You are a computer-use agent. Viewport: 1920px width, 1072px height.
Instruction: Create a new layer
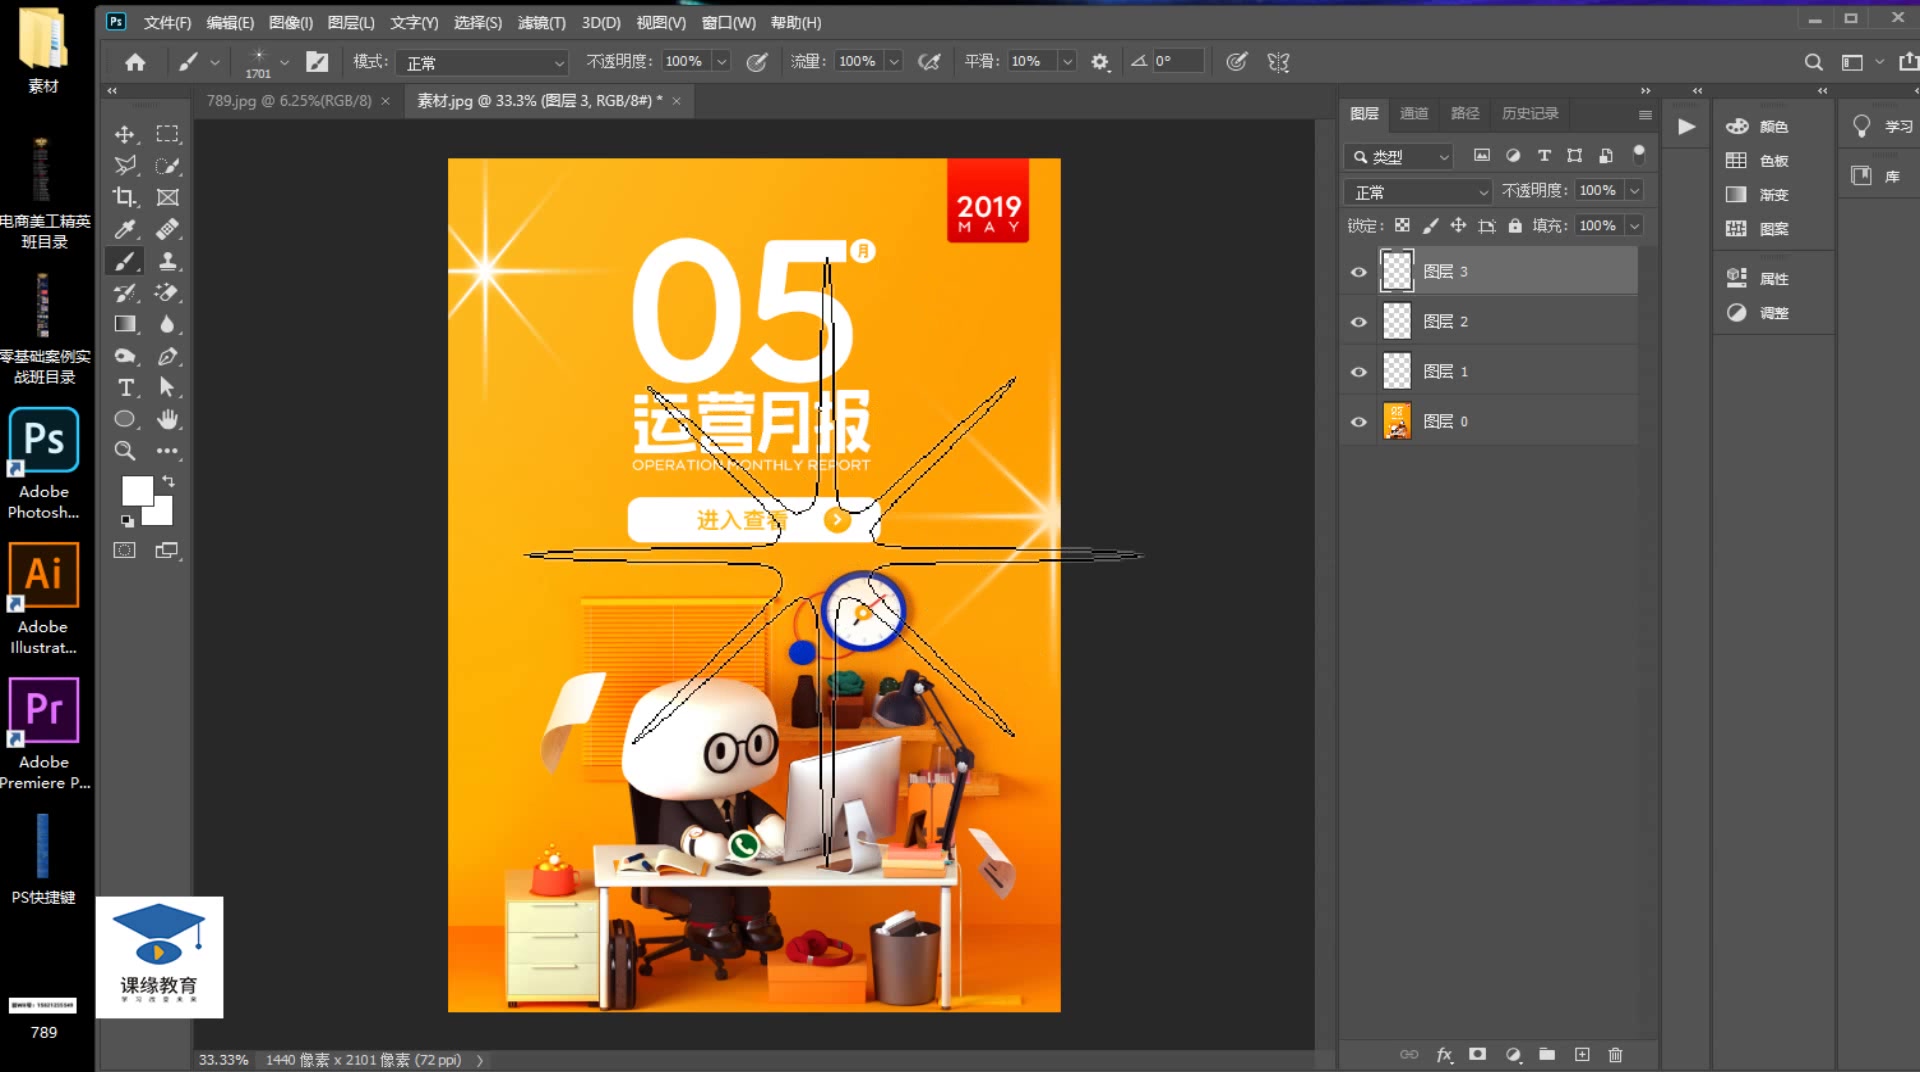tap(1582, 1054)
